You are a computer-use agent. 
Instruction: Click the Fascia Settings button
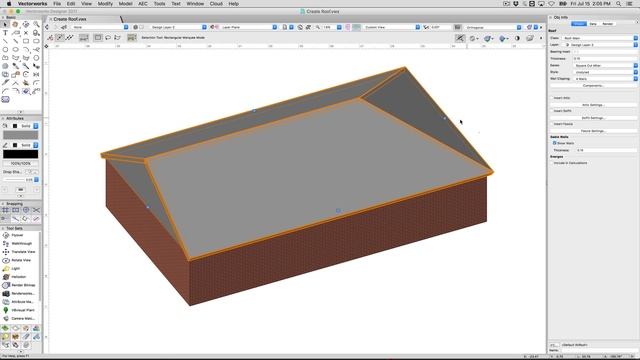pos(593,131)
